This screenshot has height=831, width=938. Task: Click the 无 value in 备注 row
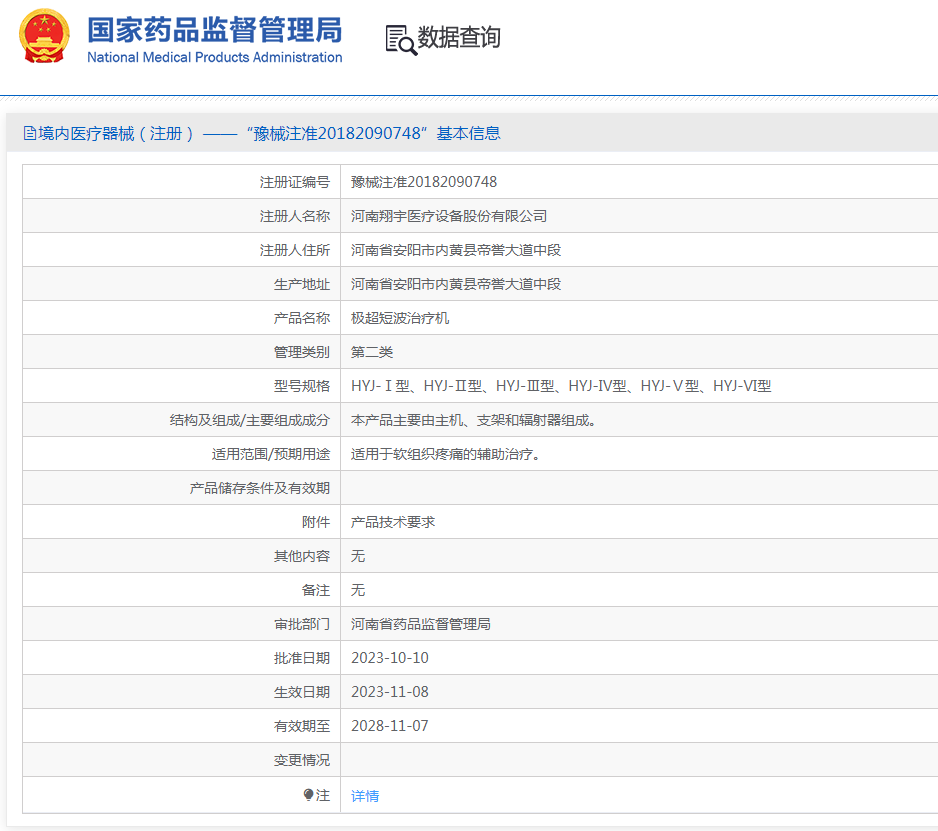click(x=358, y=590)
